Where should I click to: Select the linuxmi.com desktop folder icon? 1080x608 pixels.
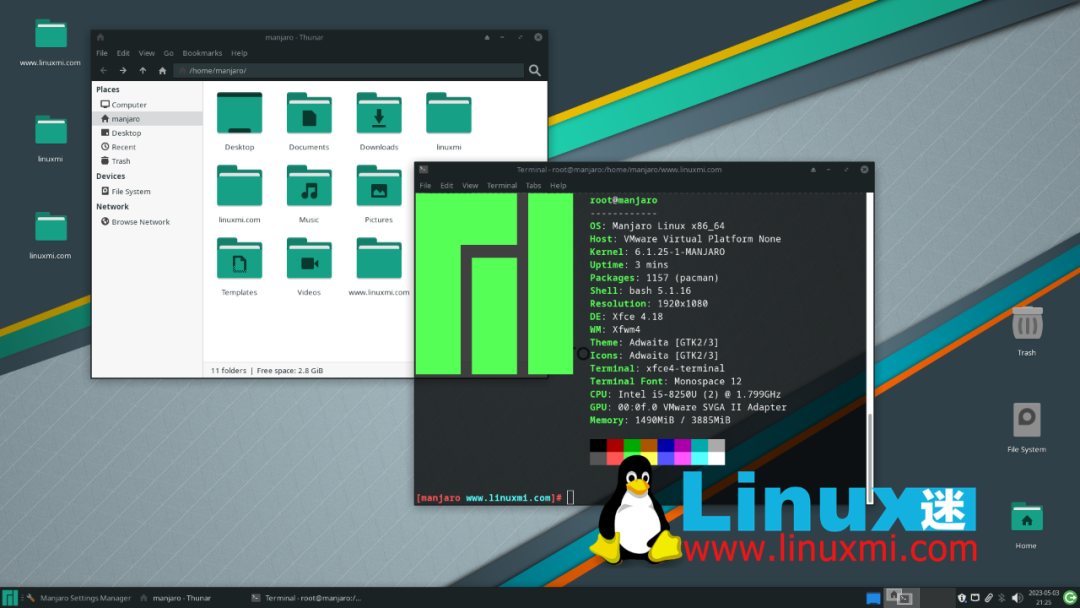click(x=50, y=227)
